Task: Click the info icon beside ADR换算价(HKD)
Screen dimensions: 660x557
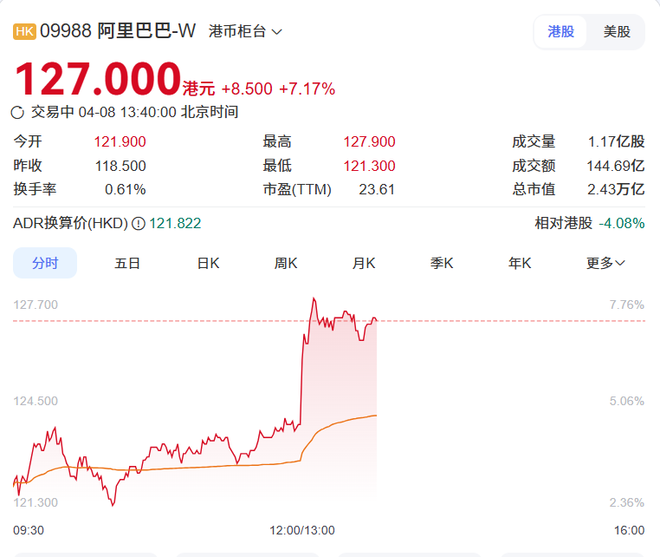Action: pyautogui.click(x=138, y=223)
